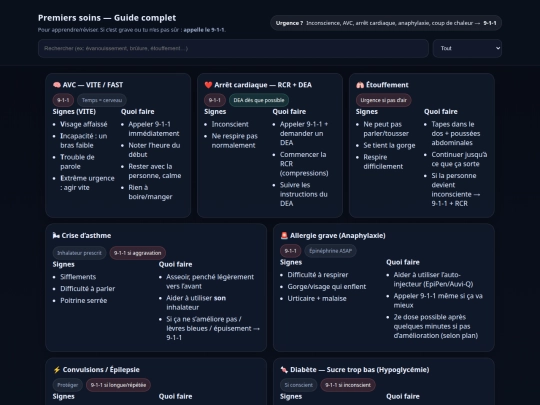This screenshot has width=540, height=405.
Task: Open the Tout category dropdown
Action: coord(467,48)
